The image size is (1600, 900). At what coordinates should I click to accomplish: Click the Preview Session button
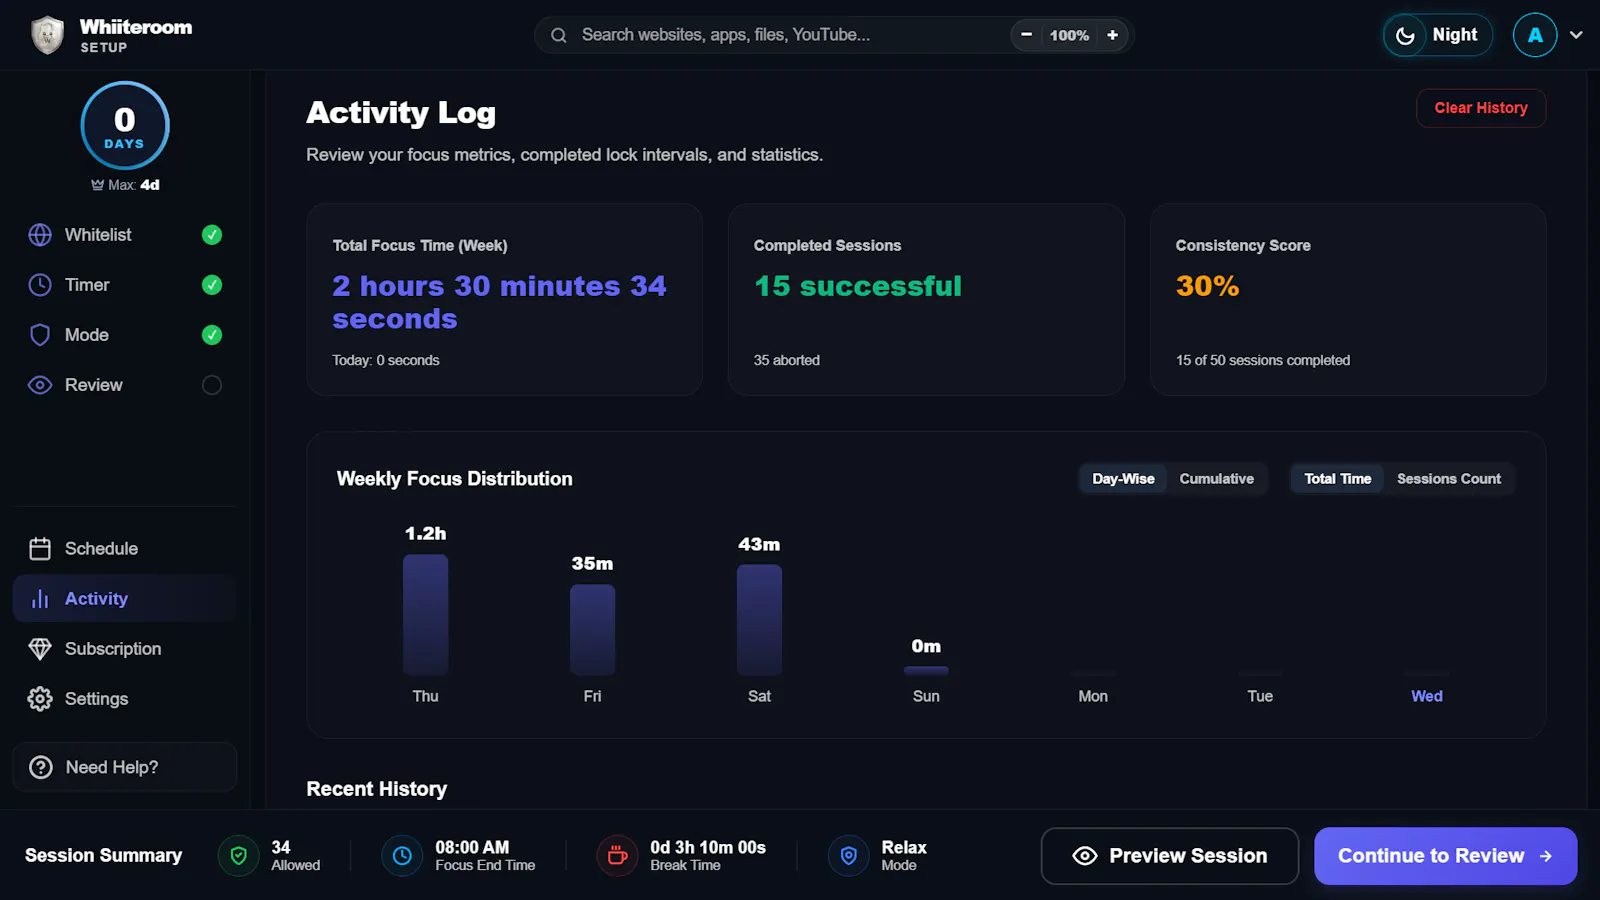[x=1170, y=856]
